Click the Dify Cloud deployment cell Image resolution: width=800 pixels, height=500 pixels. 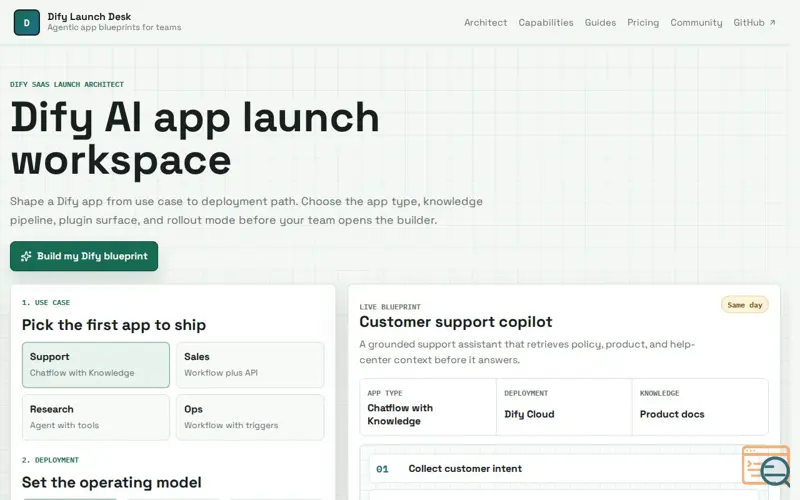tap(564, 407)
